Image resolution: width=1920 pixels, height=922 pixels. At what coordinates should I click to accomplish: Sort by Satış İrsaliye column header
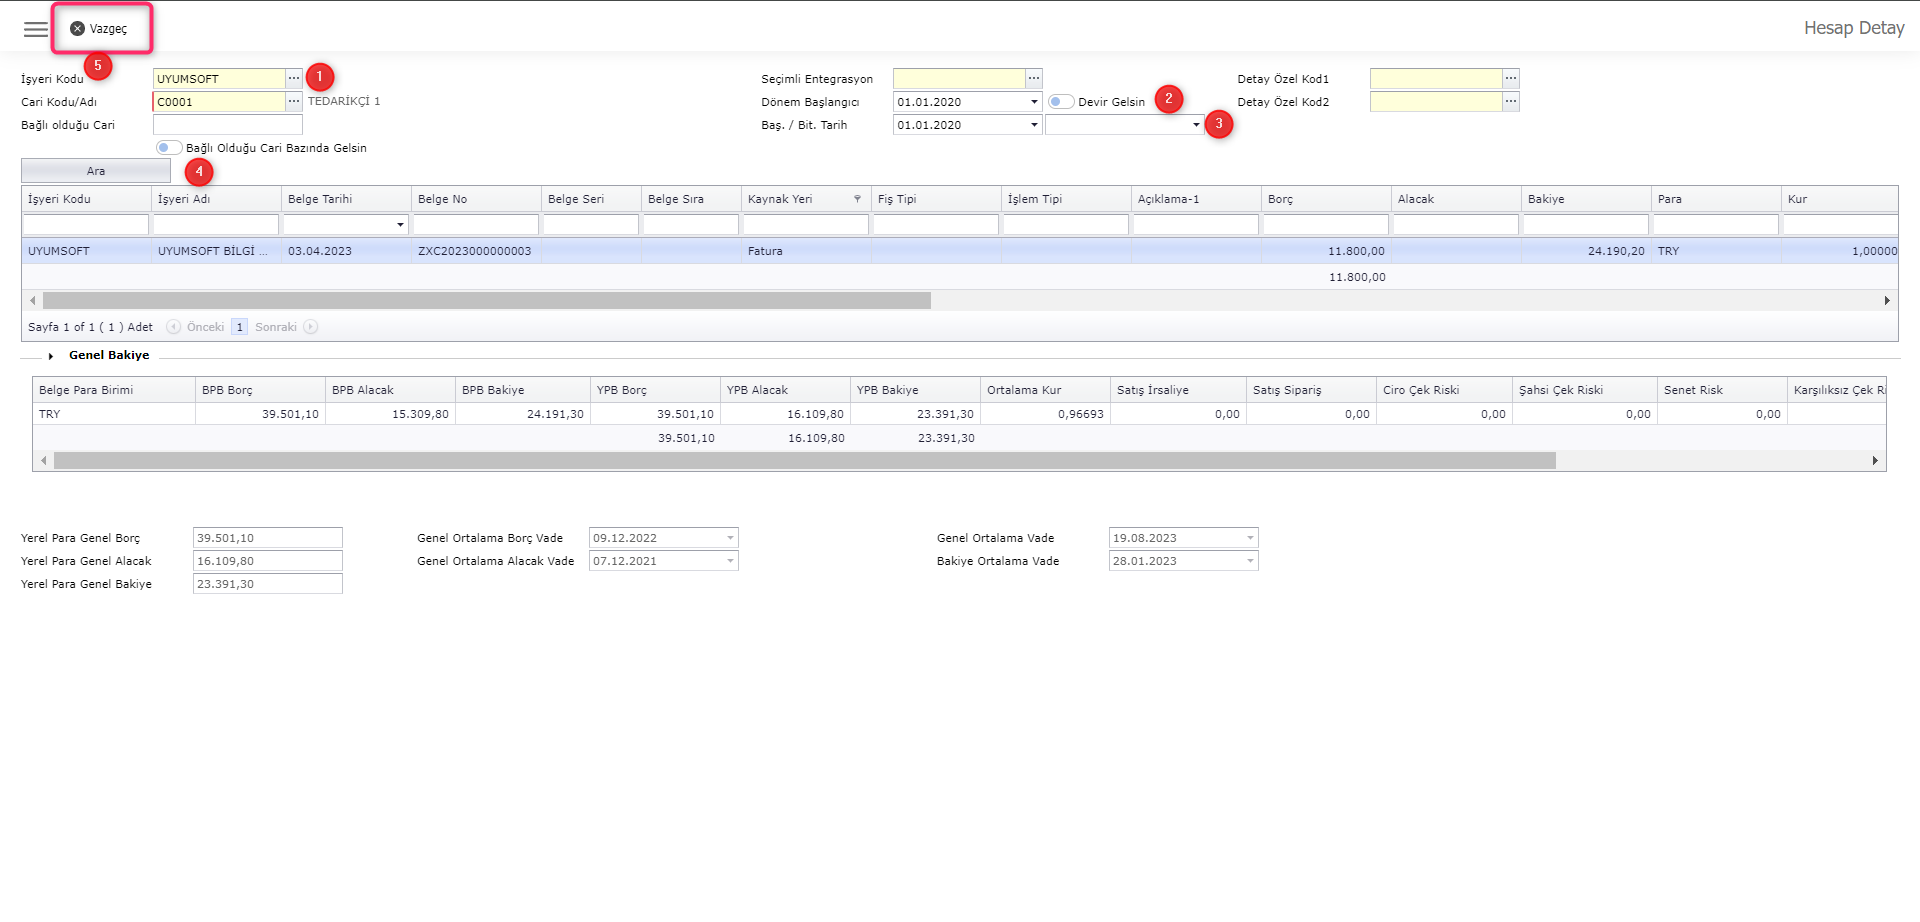[x=1178, y=390]
